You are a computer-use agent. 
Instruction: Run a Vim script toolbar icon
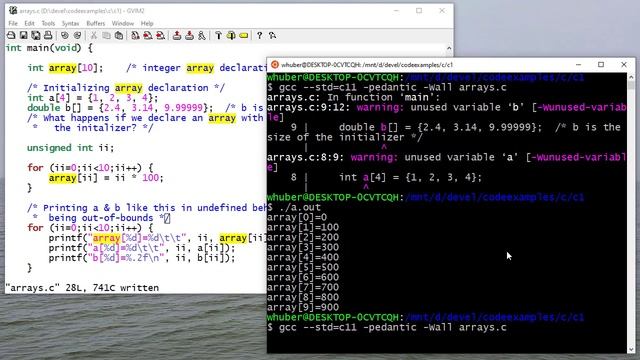coord(202,36)
